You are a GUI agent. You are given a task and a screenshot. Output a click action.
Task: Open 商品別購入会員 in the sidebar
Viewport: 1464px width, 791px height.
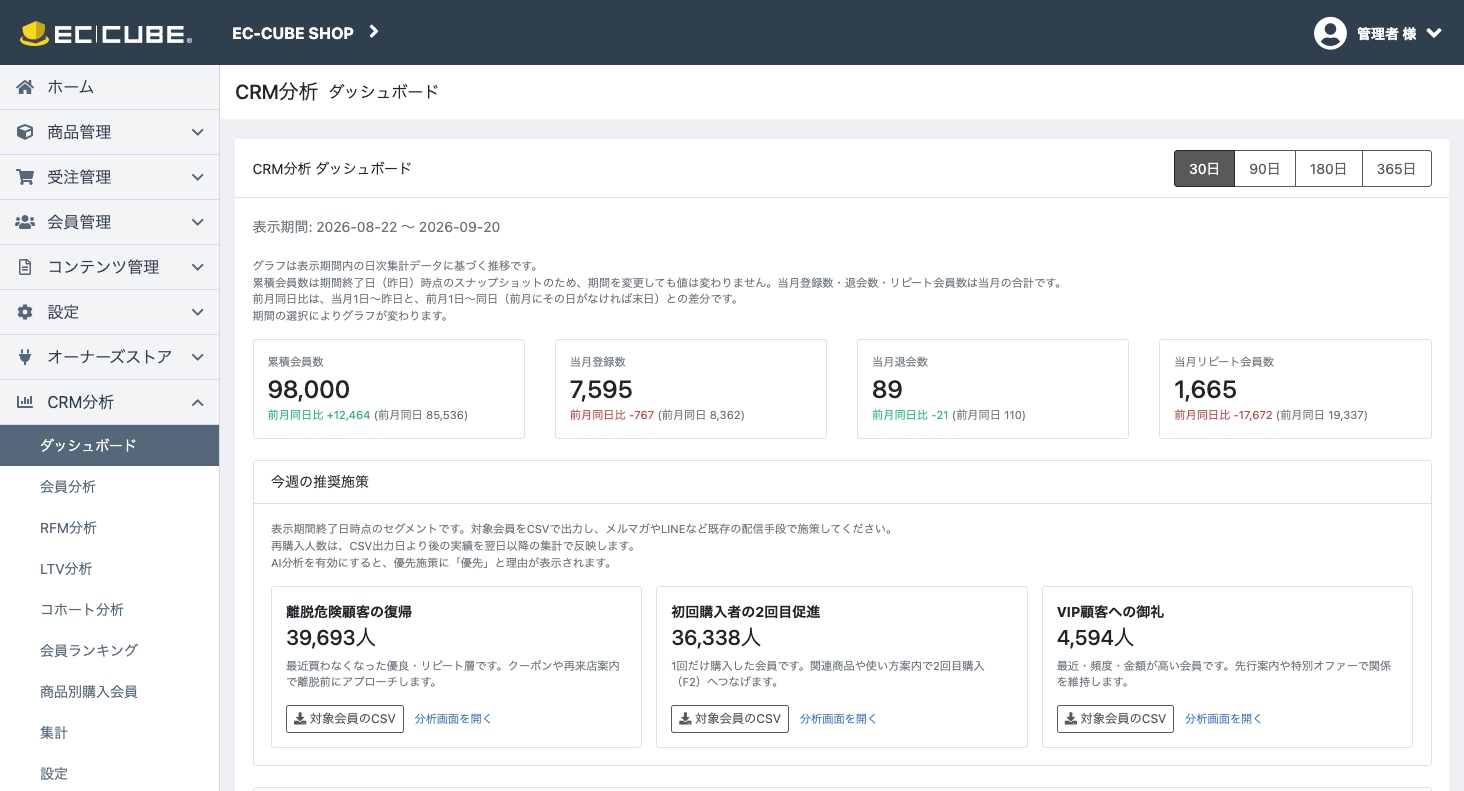coord(109,691)
